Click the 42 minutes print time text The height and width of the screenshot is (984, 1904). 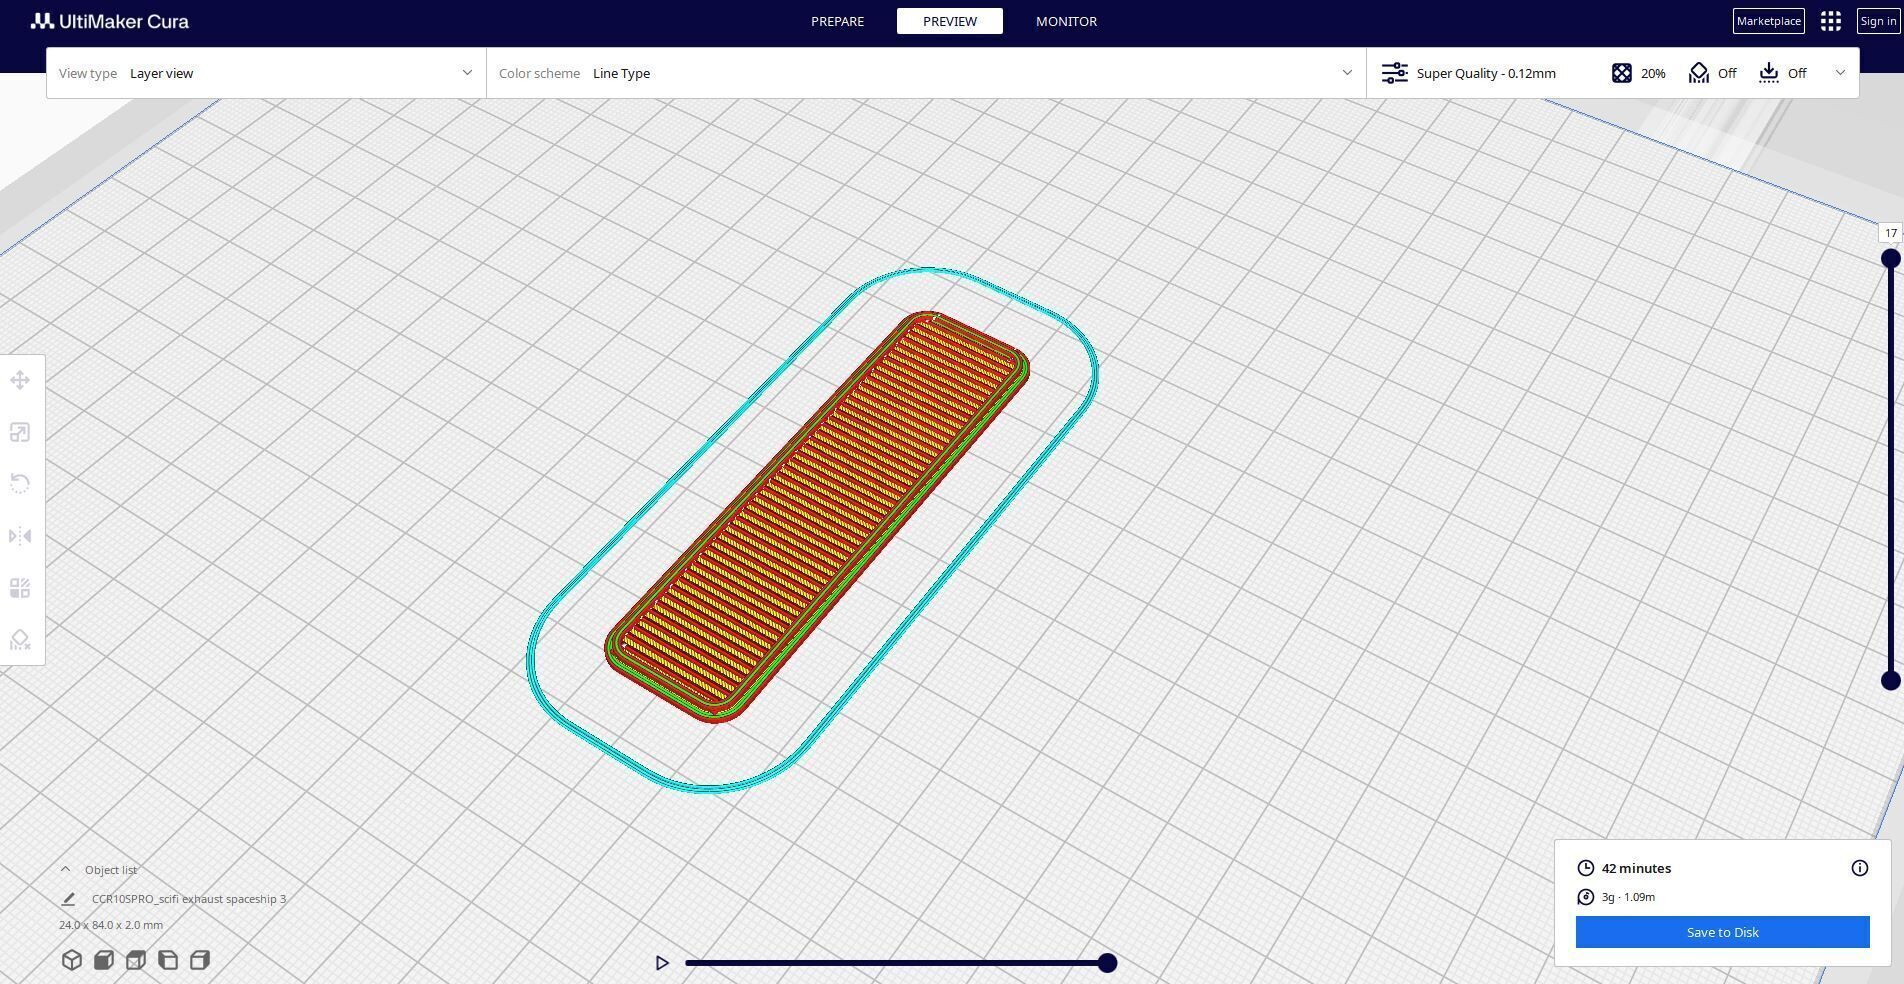(1636, 868)
